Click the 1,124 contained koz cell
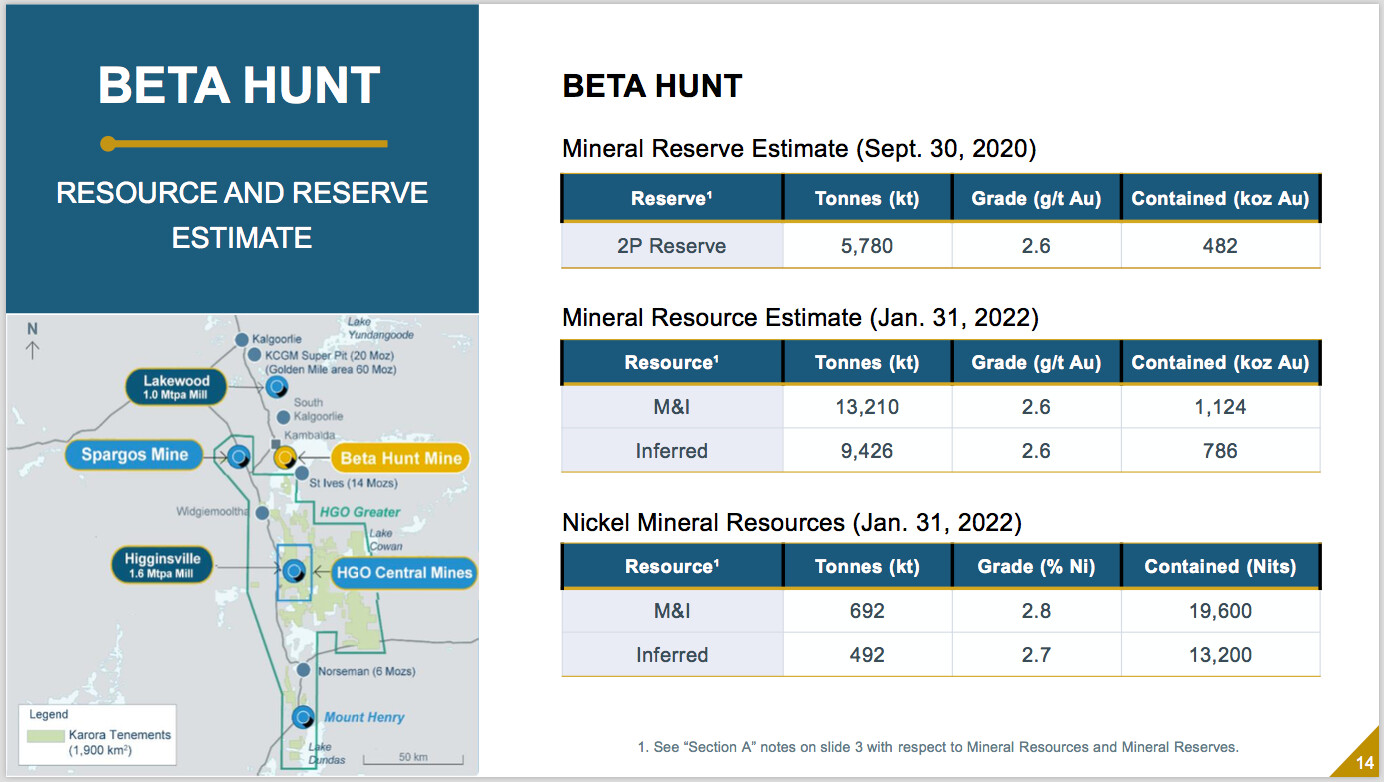 click(1220, 407)
